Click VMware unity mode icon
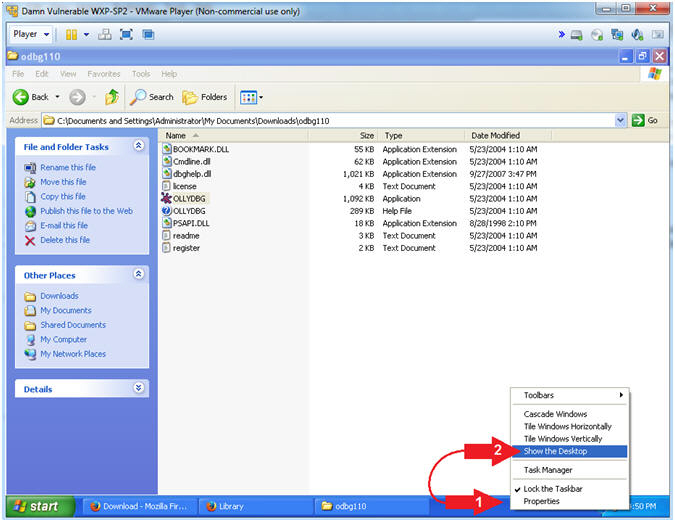Screen dimensions: 675x522 (x=148, y=34)
